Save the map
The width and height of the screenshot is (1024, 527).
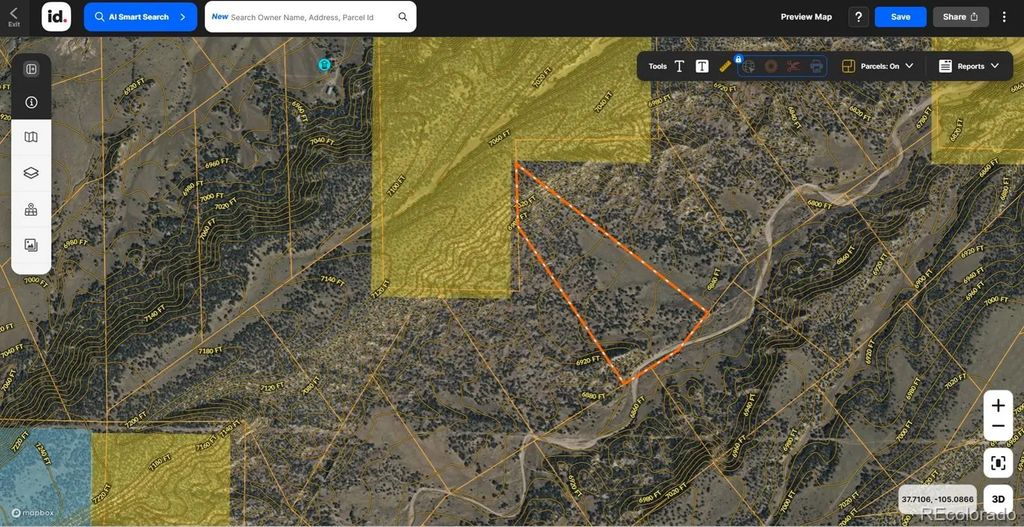point(900,17)
